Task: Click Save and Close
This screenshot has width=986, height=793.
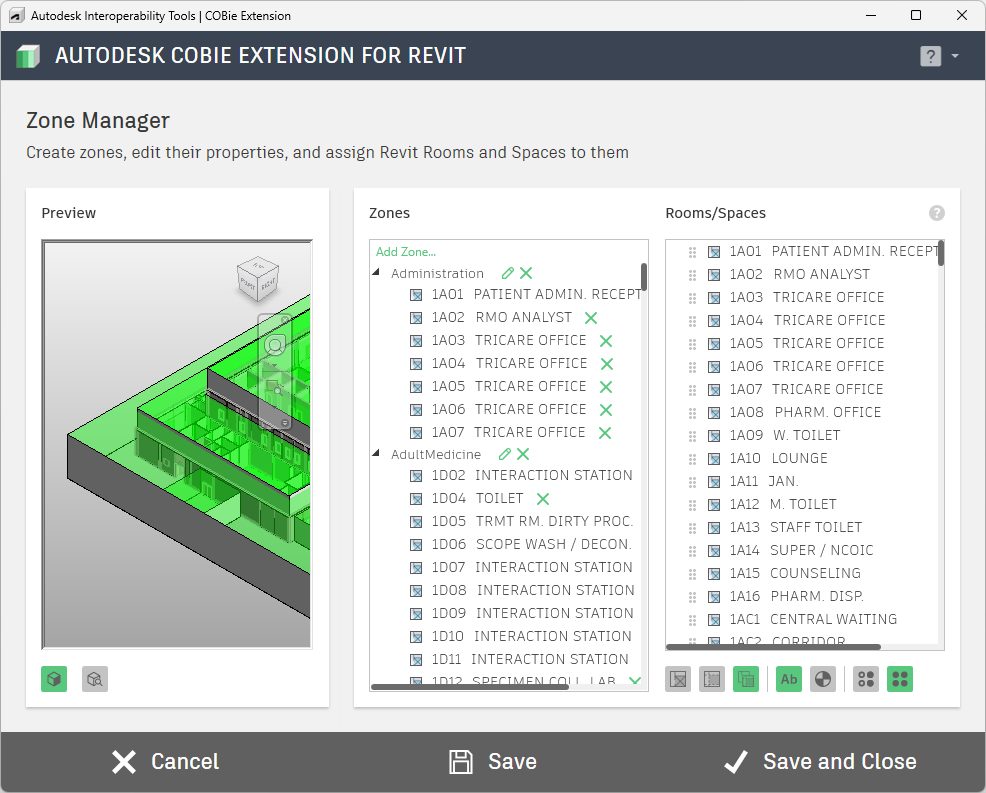Action: [820, 762]
